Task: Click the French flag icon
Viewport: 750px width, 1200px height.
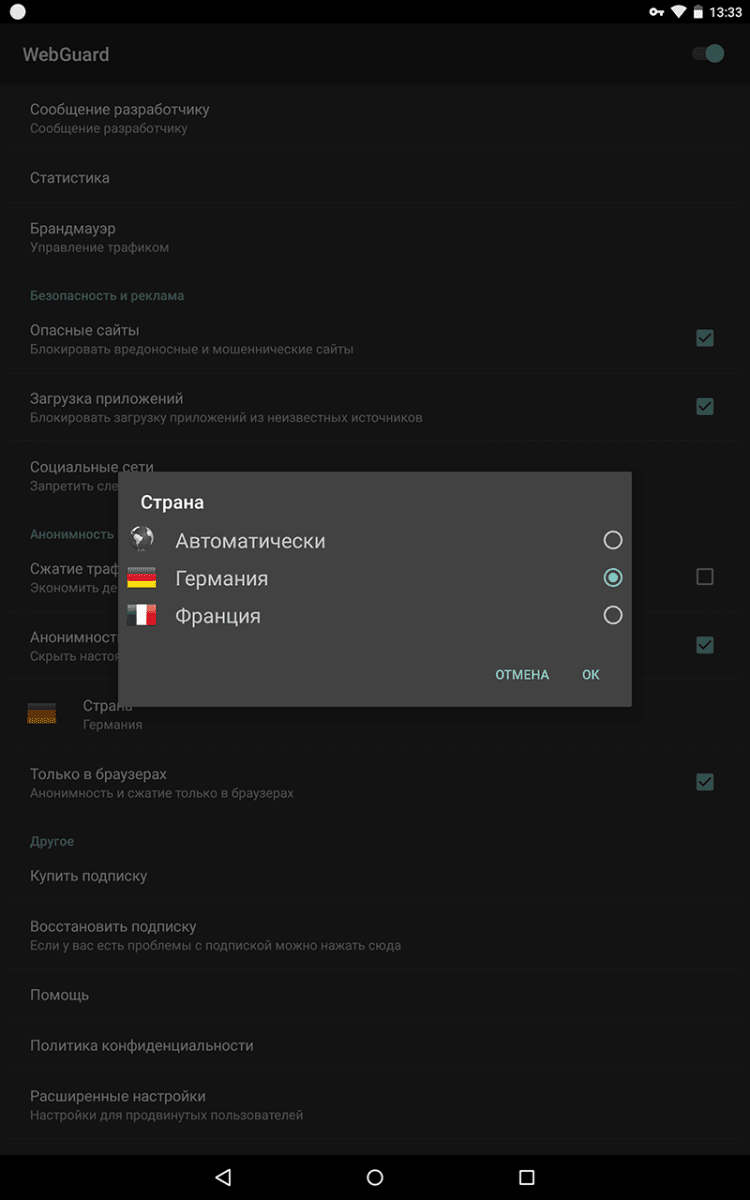Action: pyautogui.click(x=142, y=615)
